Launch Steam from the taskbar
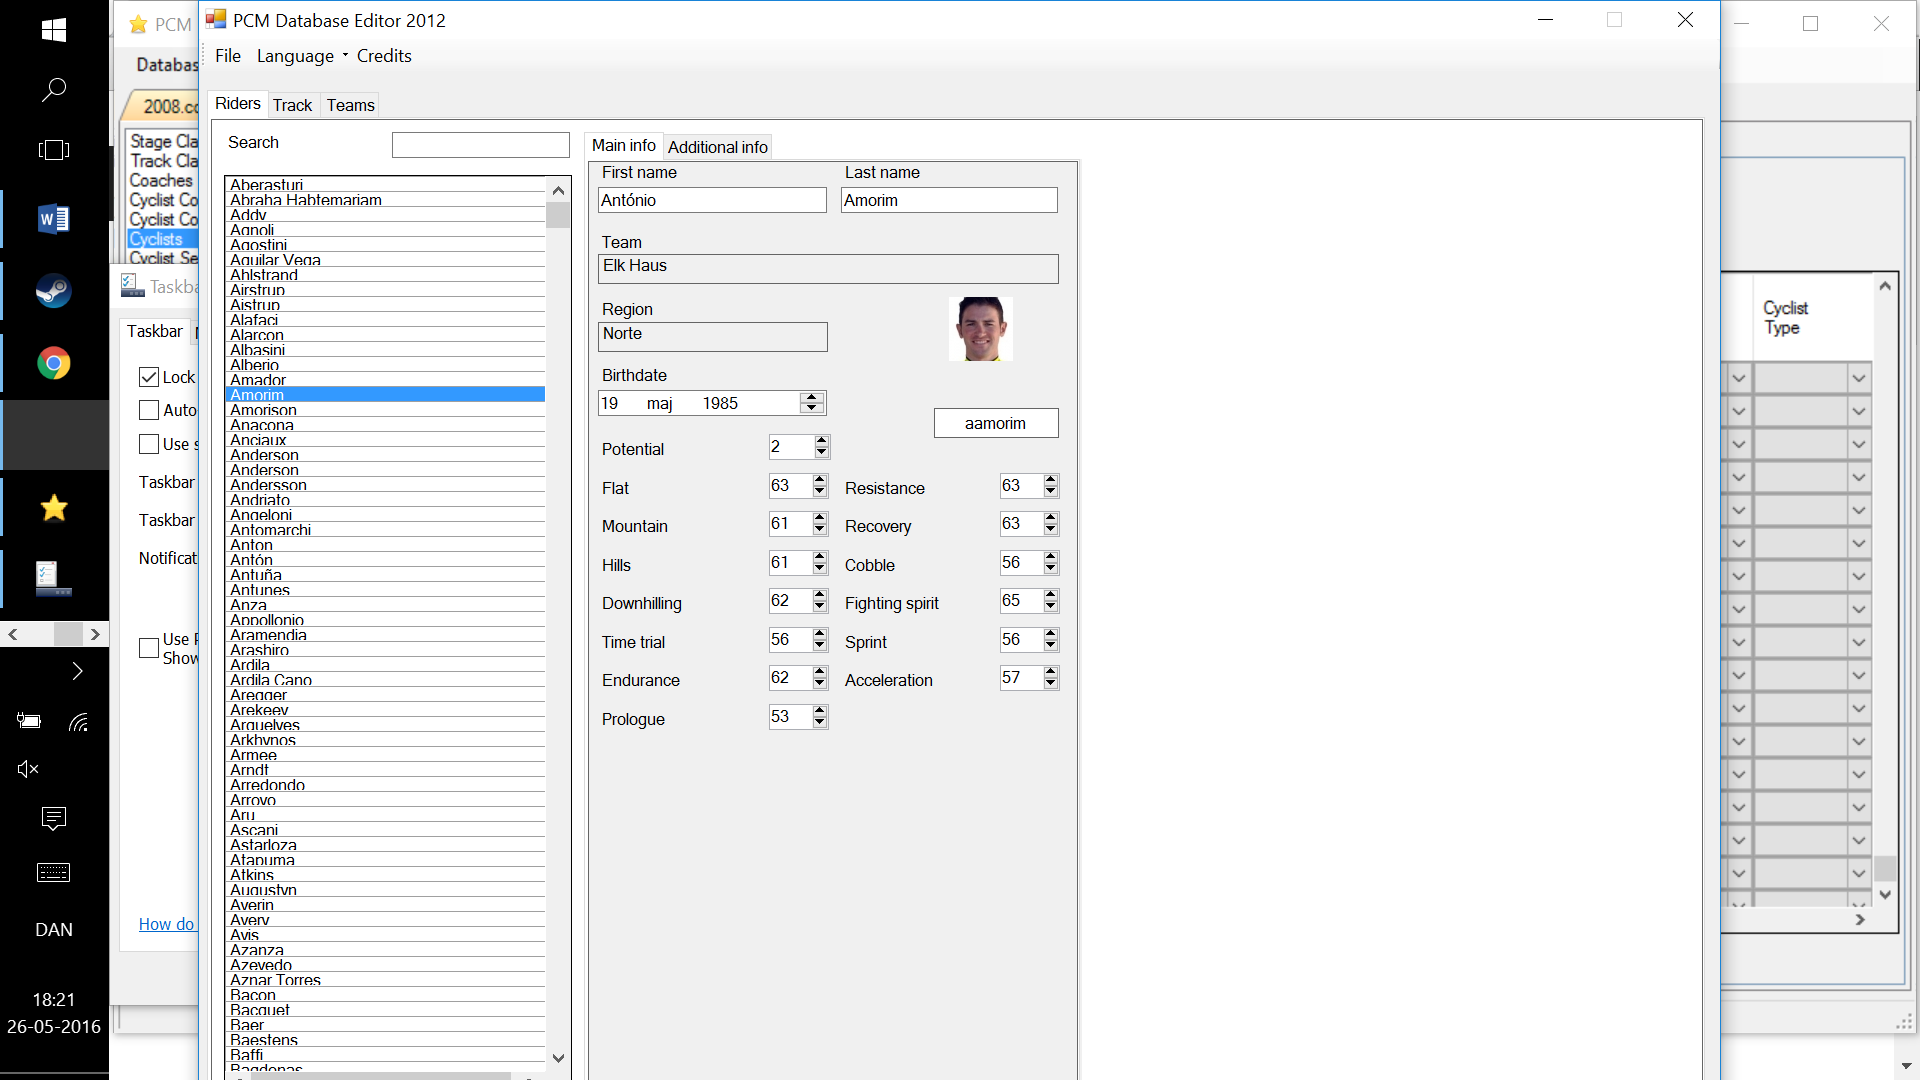Image resolution: width=1920 pixels, height=1080 pixels. point(54,291)
